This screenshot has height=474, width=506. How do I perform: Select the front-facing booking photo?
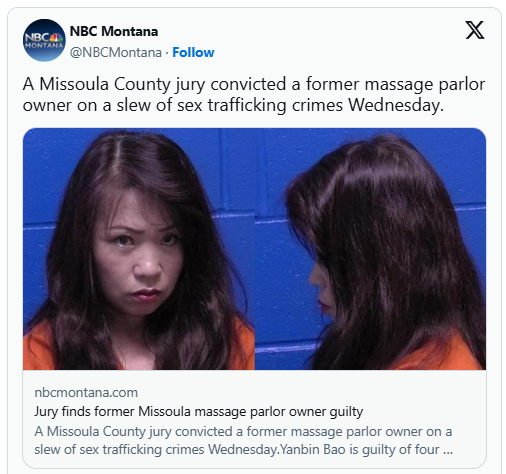[139, 249]
